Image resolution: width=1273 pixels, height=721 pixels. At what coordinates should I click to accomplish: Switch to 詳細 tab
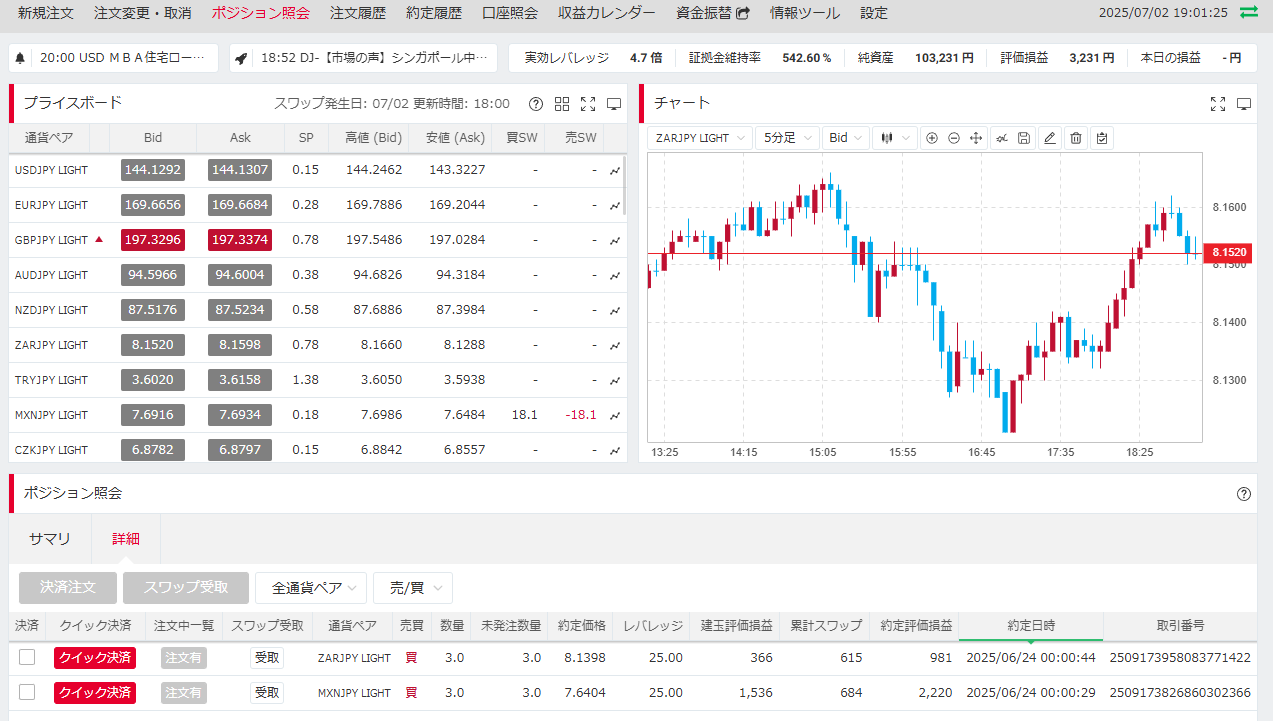126,539
